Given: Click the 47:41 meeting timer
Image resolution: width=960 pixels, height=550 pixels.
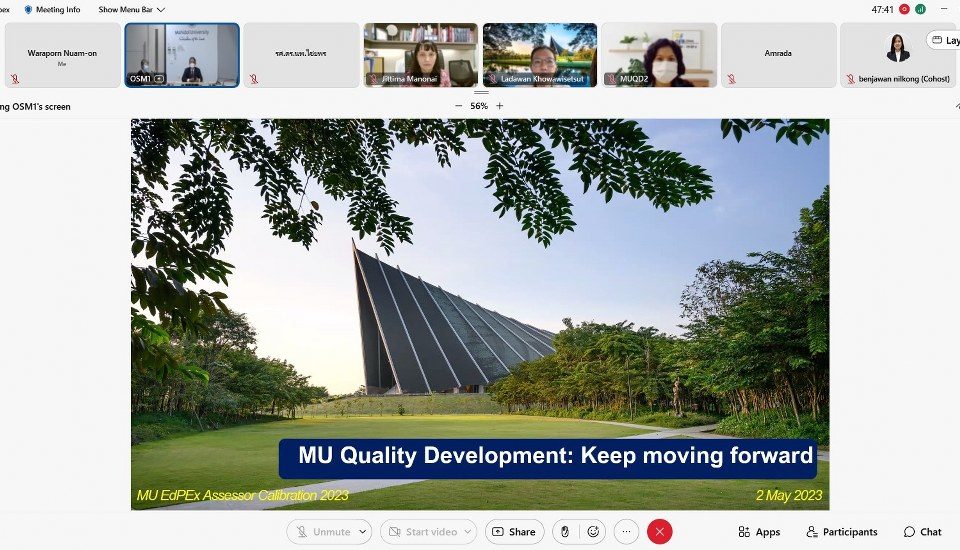Looking at the screenshot, I should tap(882, 9).
